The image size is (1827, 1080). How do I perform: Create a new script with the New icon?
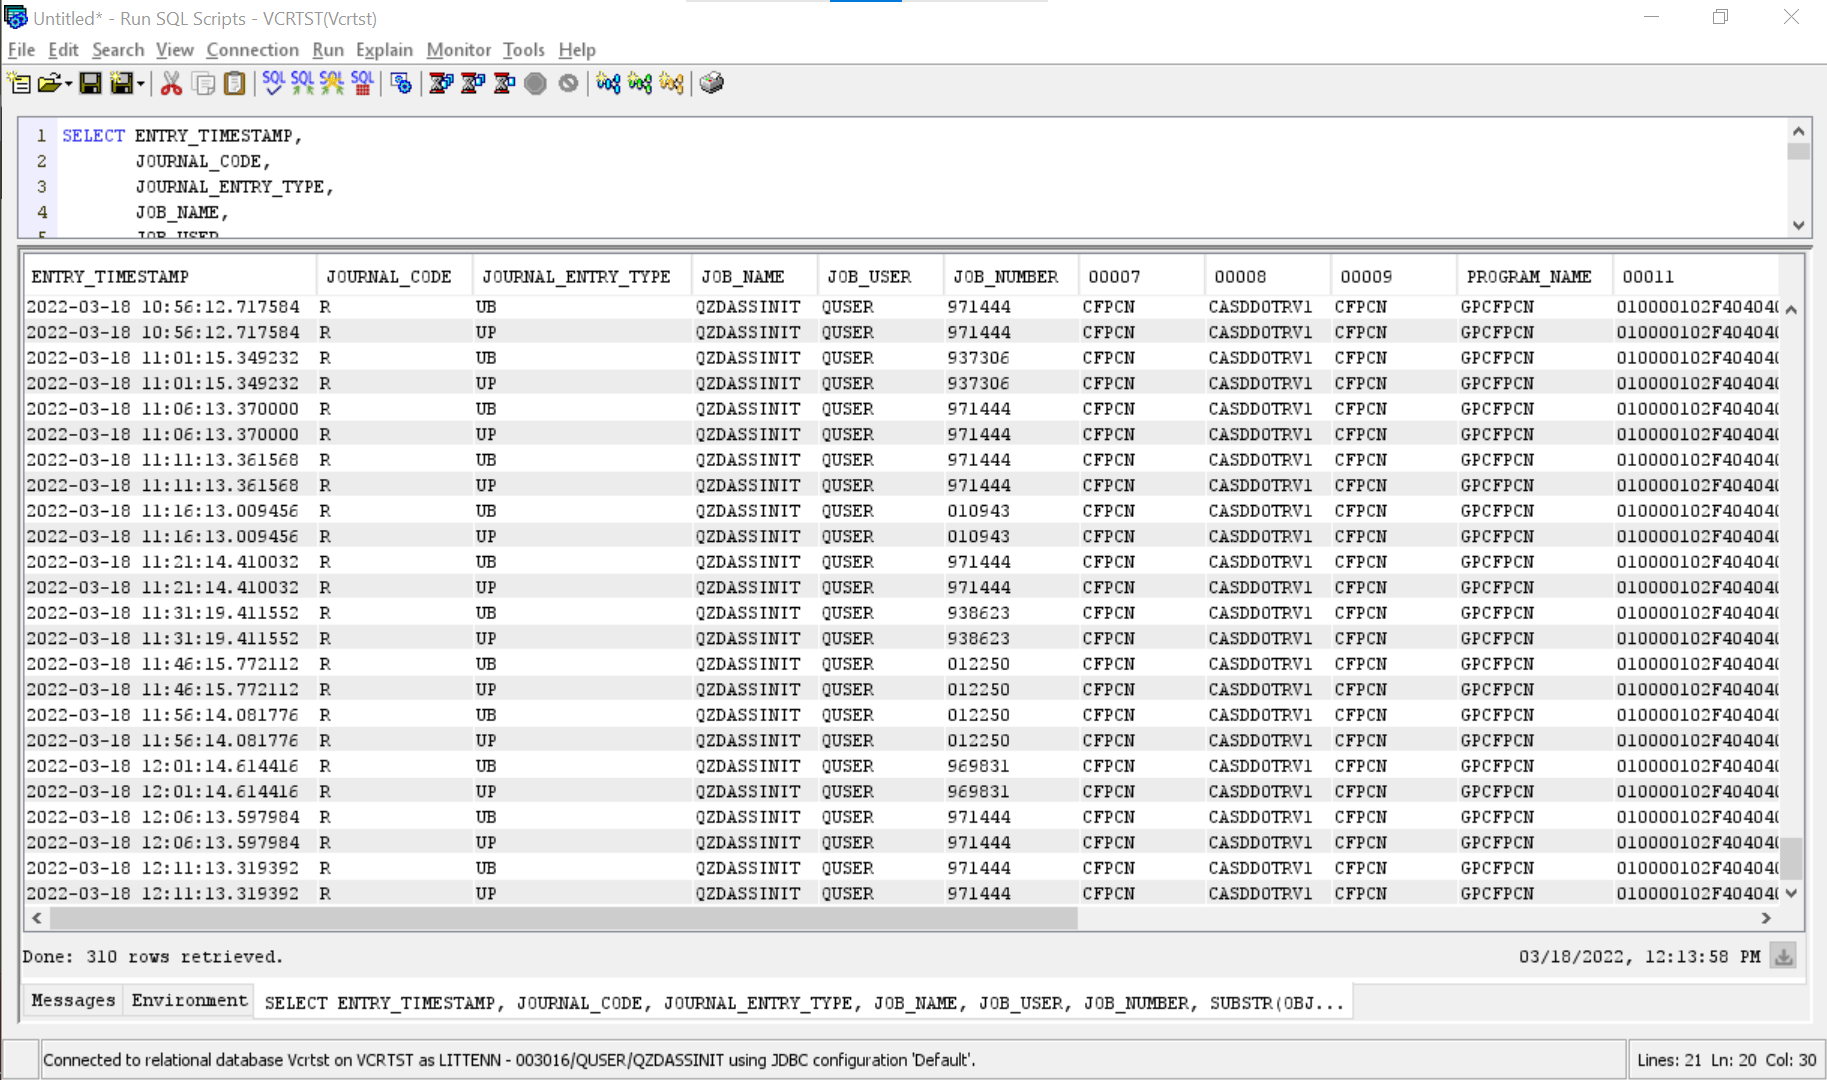click(18, 83)
